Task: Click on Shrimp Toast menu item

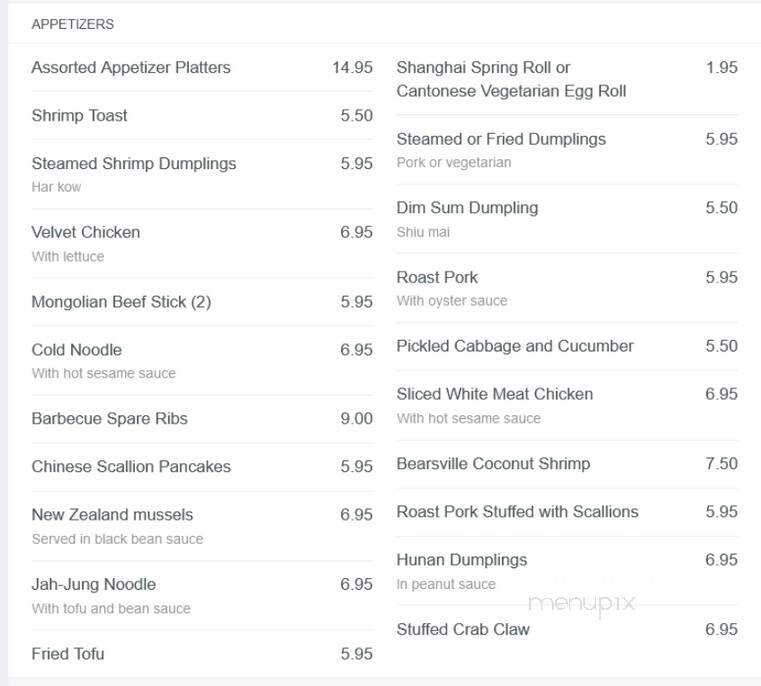Action: pyautogui.click(x=80, y=116)
